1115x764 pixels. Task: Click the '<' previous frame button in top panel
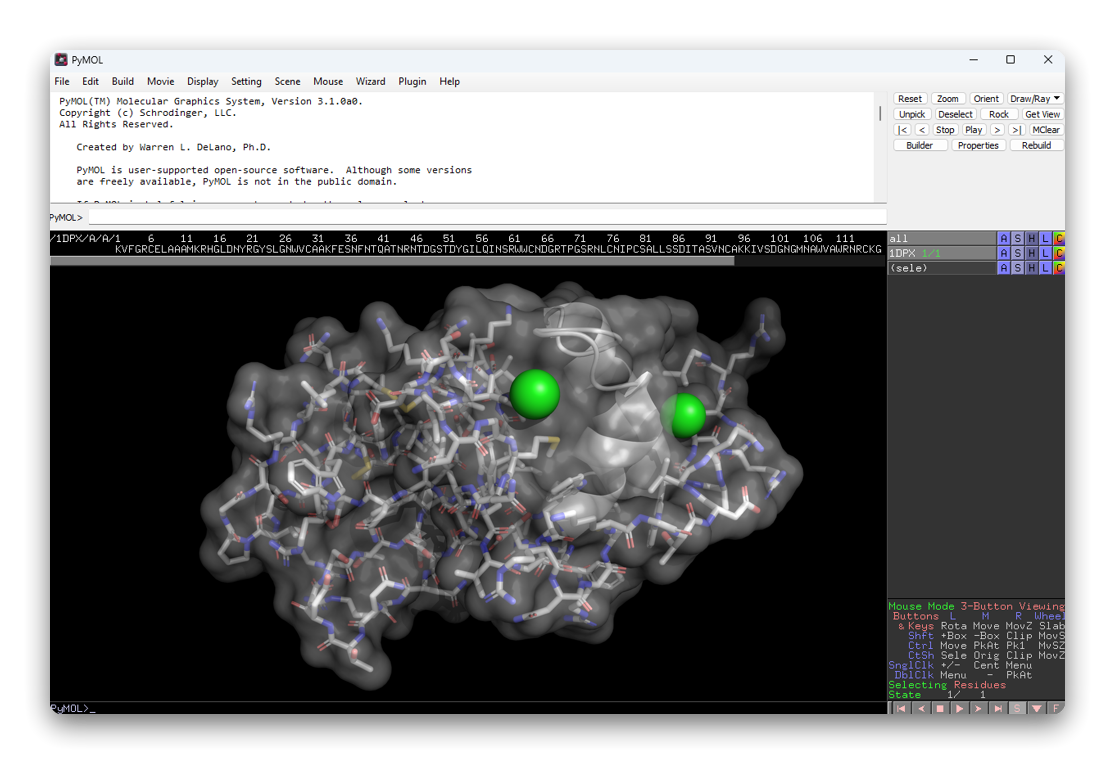tap(922, 130)
